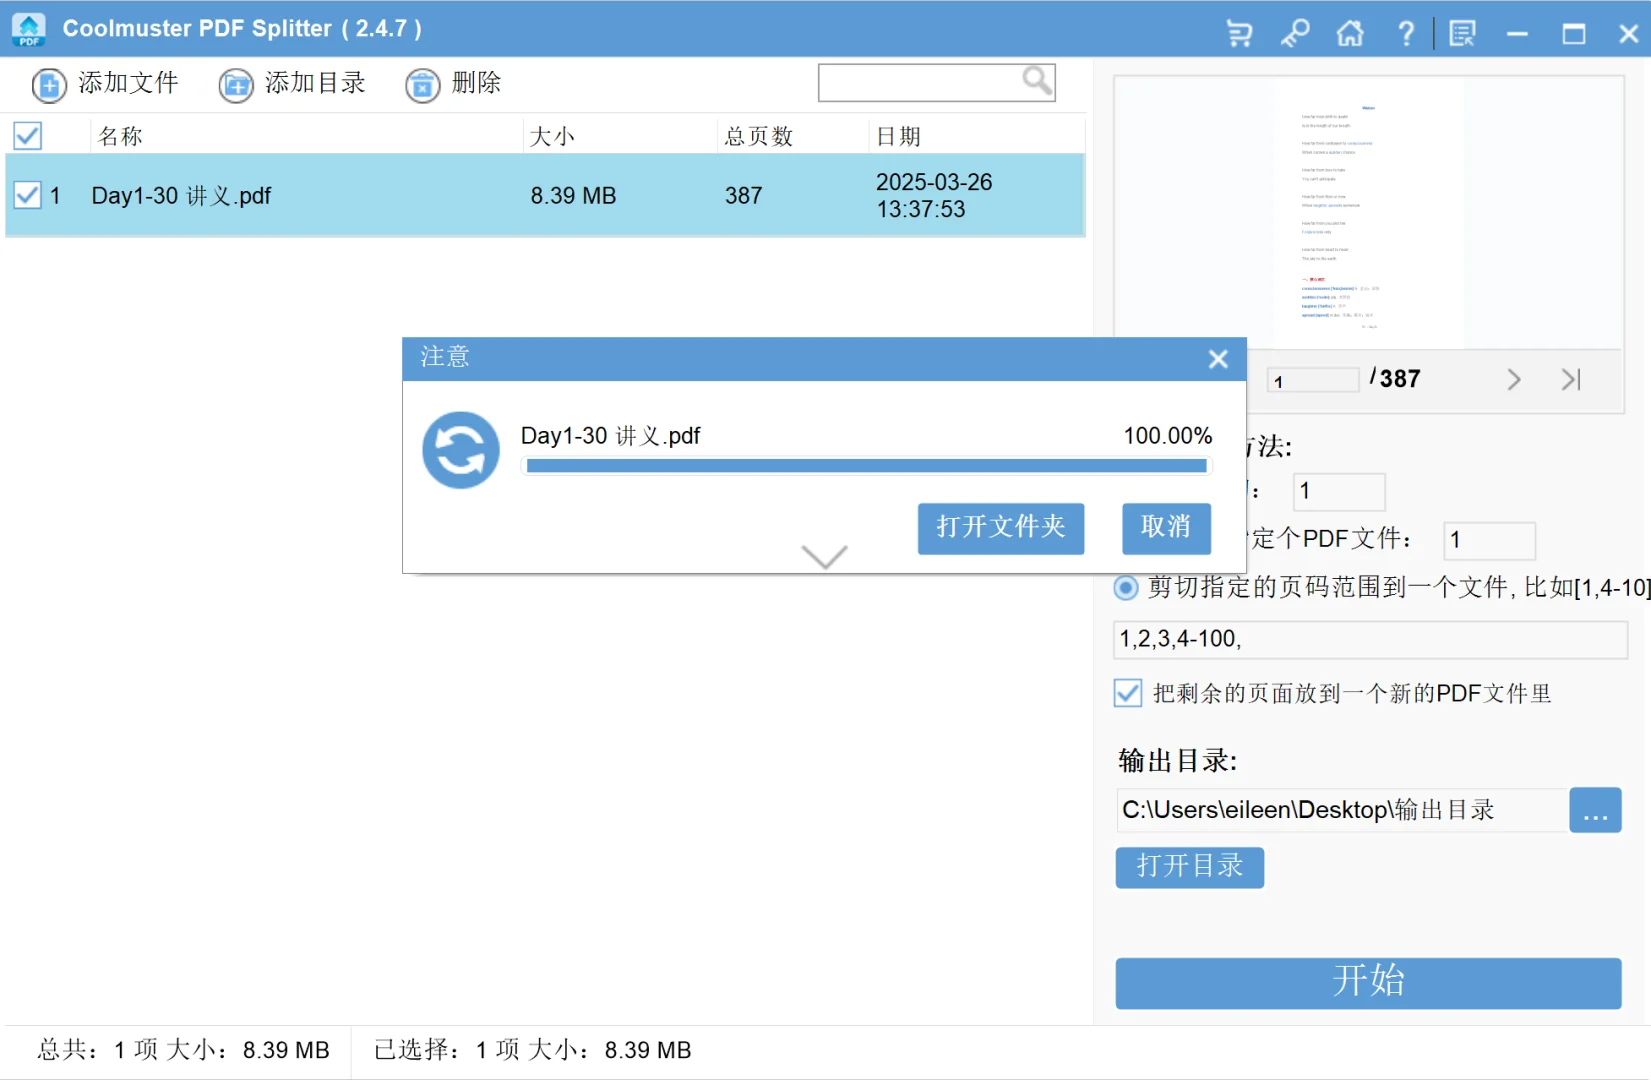Image resolution: width=1651 pixels, height=1080 pixels.
Task: Click the 添加目录 add folder button
Action: coord(292,84)
